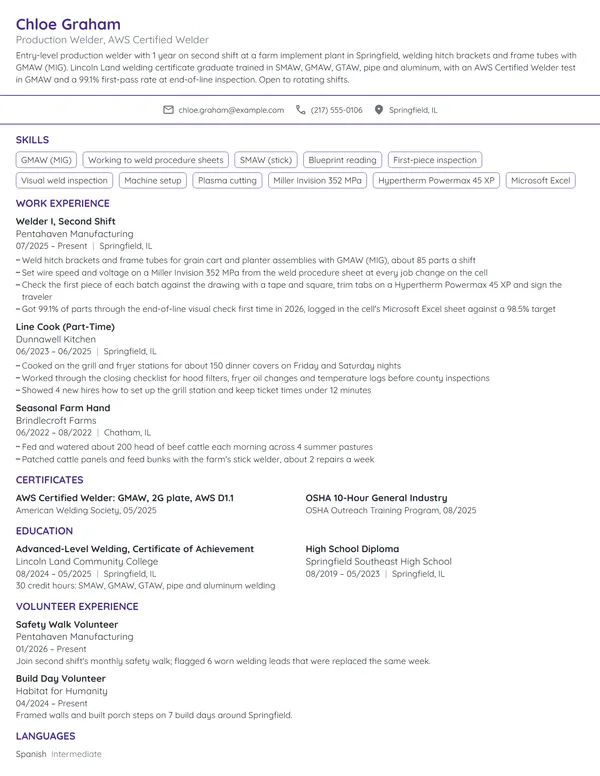Select the Hypertherm Powermax 45 XP tag
600x776 pixels.
click(x=436, y=181)
